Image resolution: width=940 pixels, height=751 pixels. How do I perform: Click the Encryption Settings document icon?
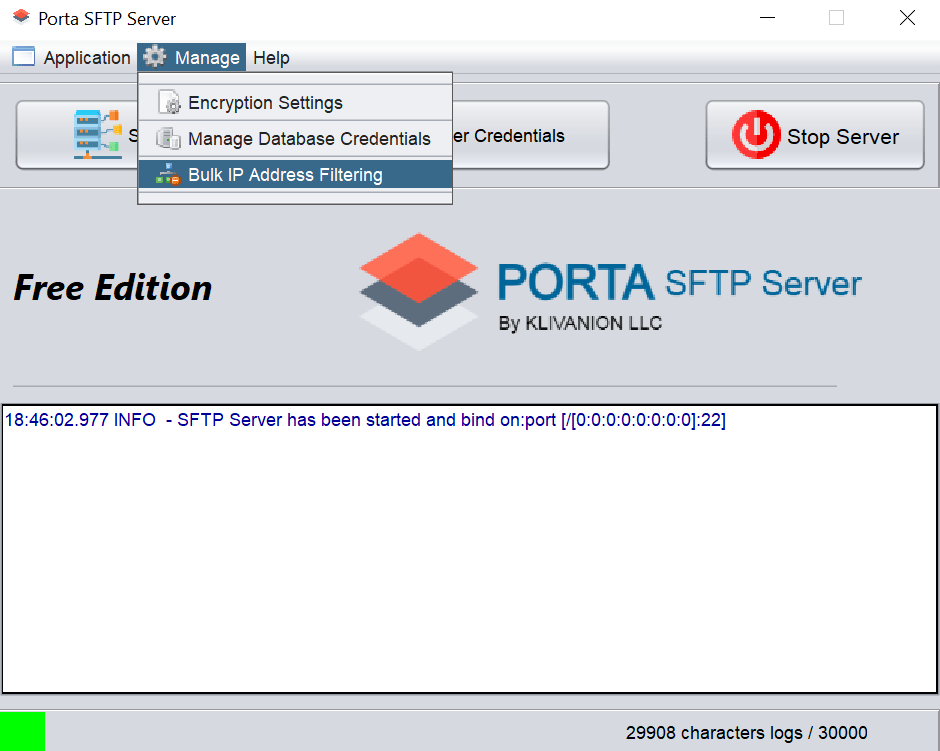tap(169, 102)
